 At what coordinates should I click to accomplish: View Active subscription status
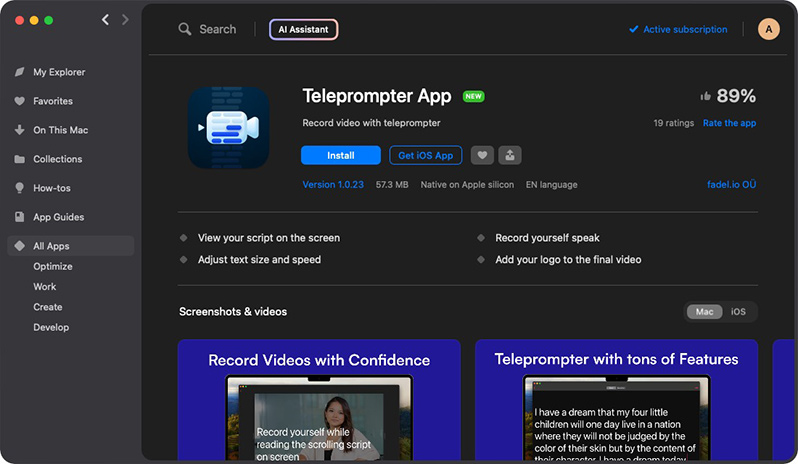click(x=678, y=30)
